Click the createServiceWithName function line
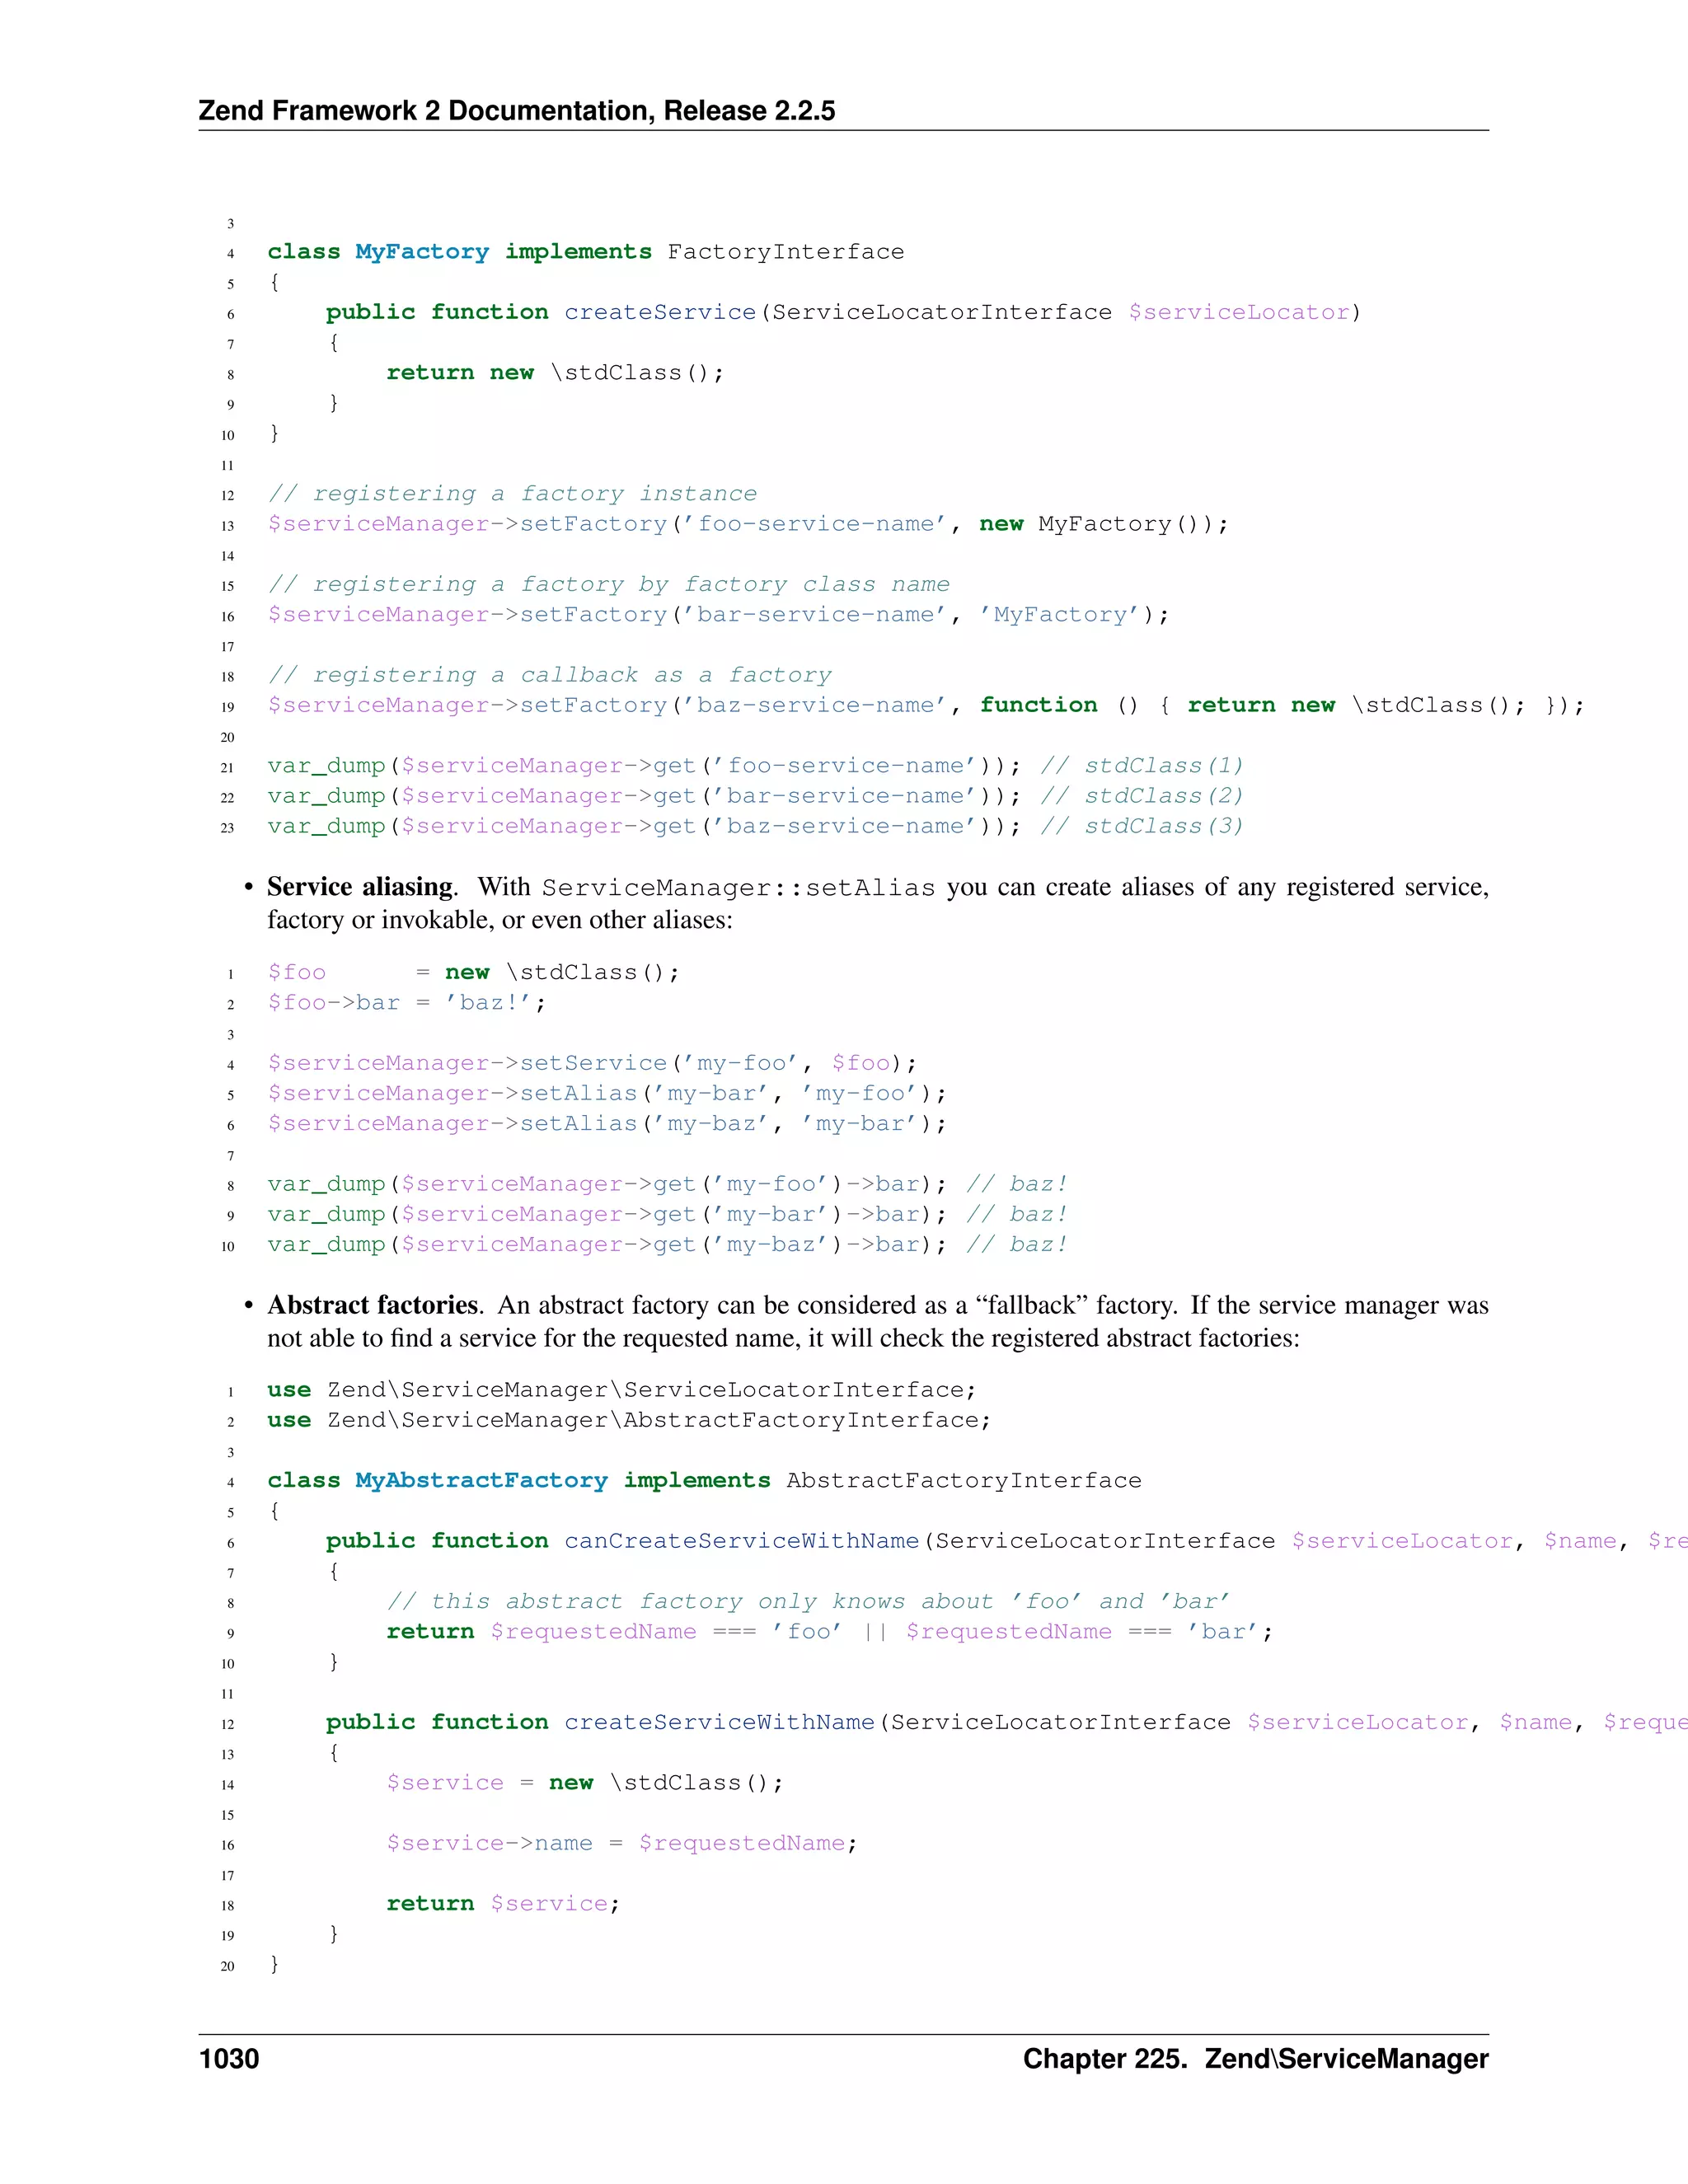1688x2184 pixels. (1007, 1722)
